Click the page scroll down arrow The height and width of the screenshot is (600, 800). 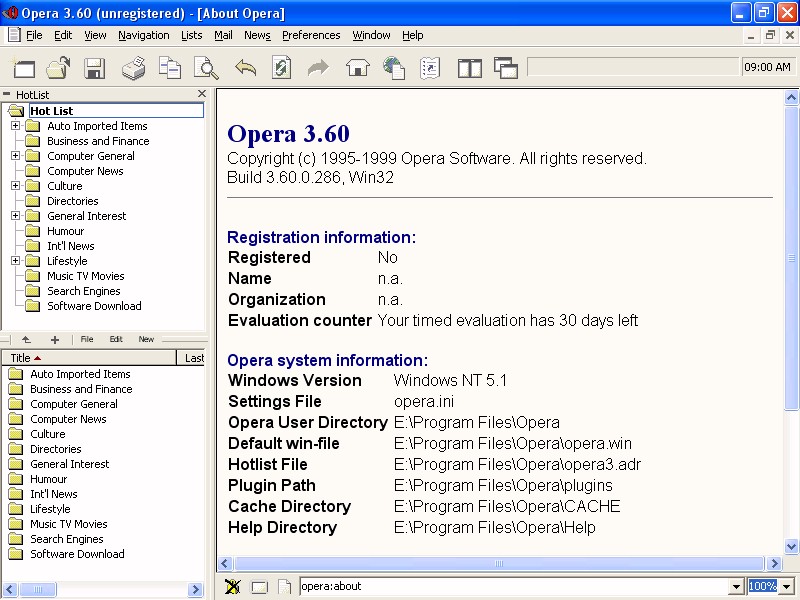[791, 546]
